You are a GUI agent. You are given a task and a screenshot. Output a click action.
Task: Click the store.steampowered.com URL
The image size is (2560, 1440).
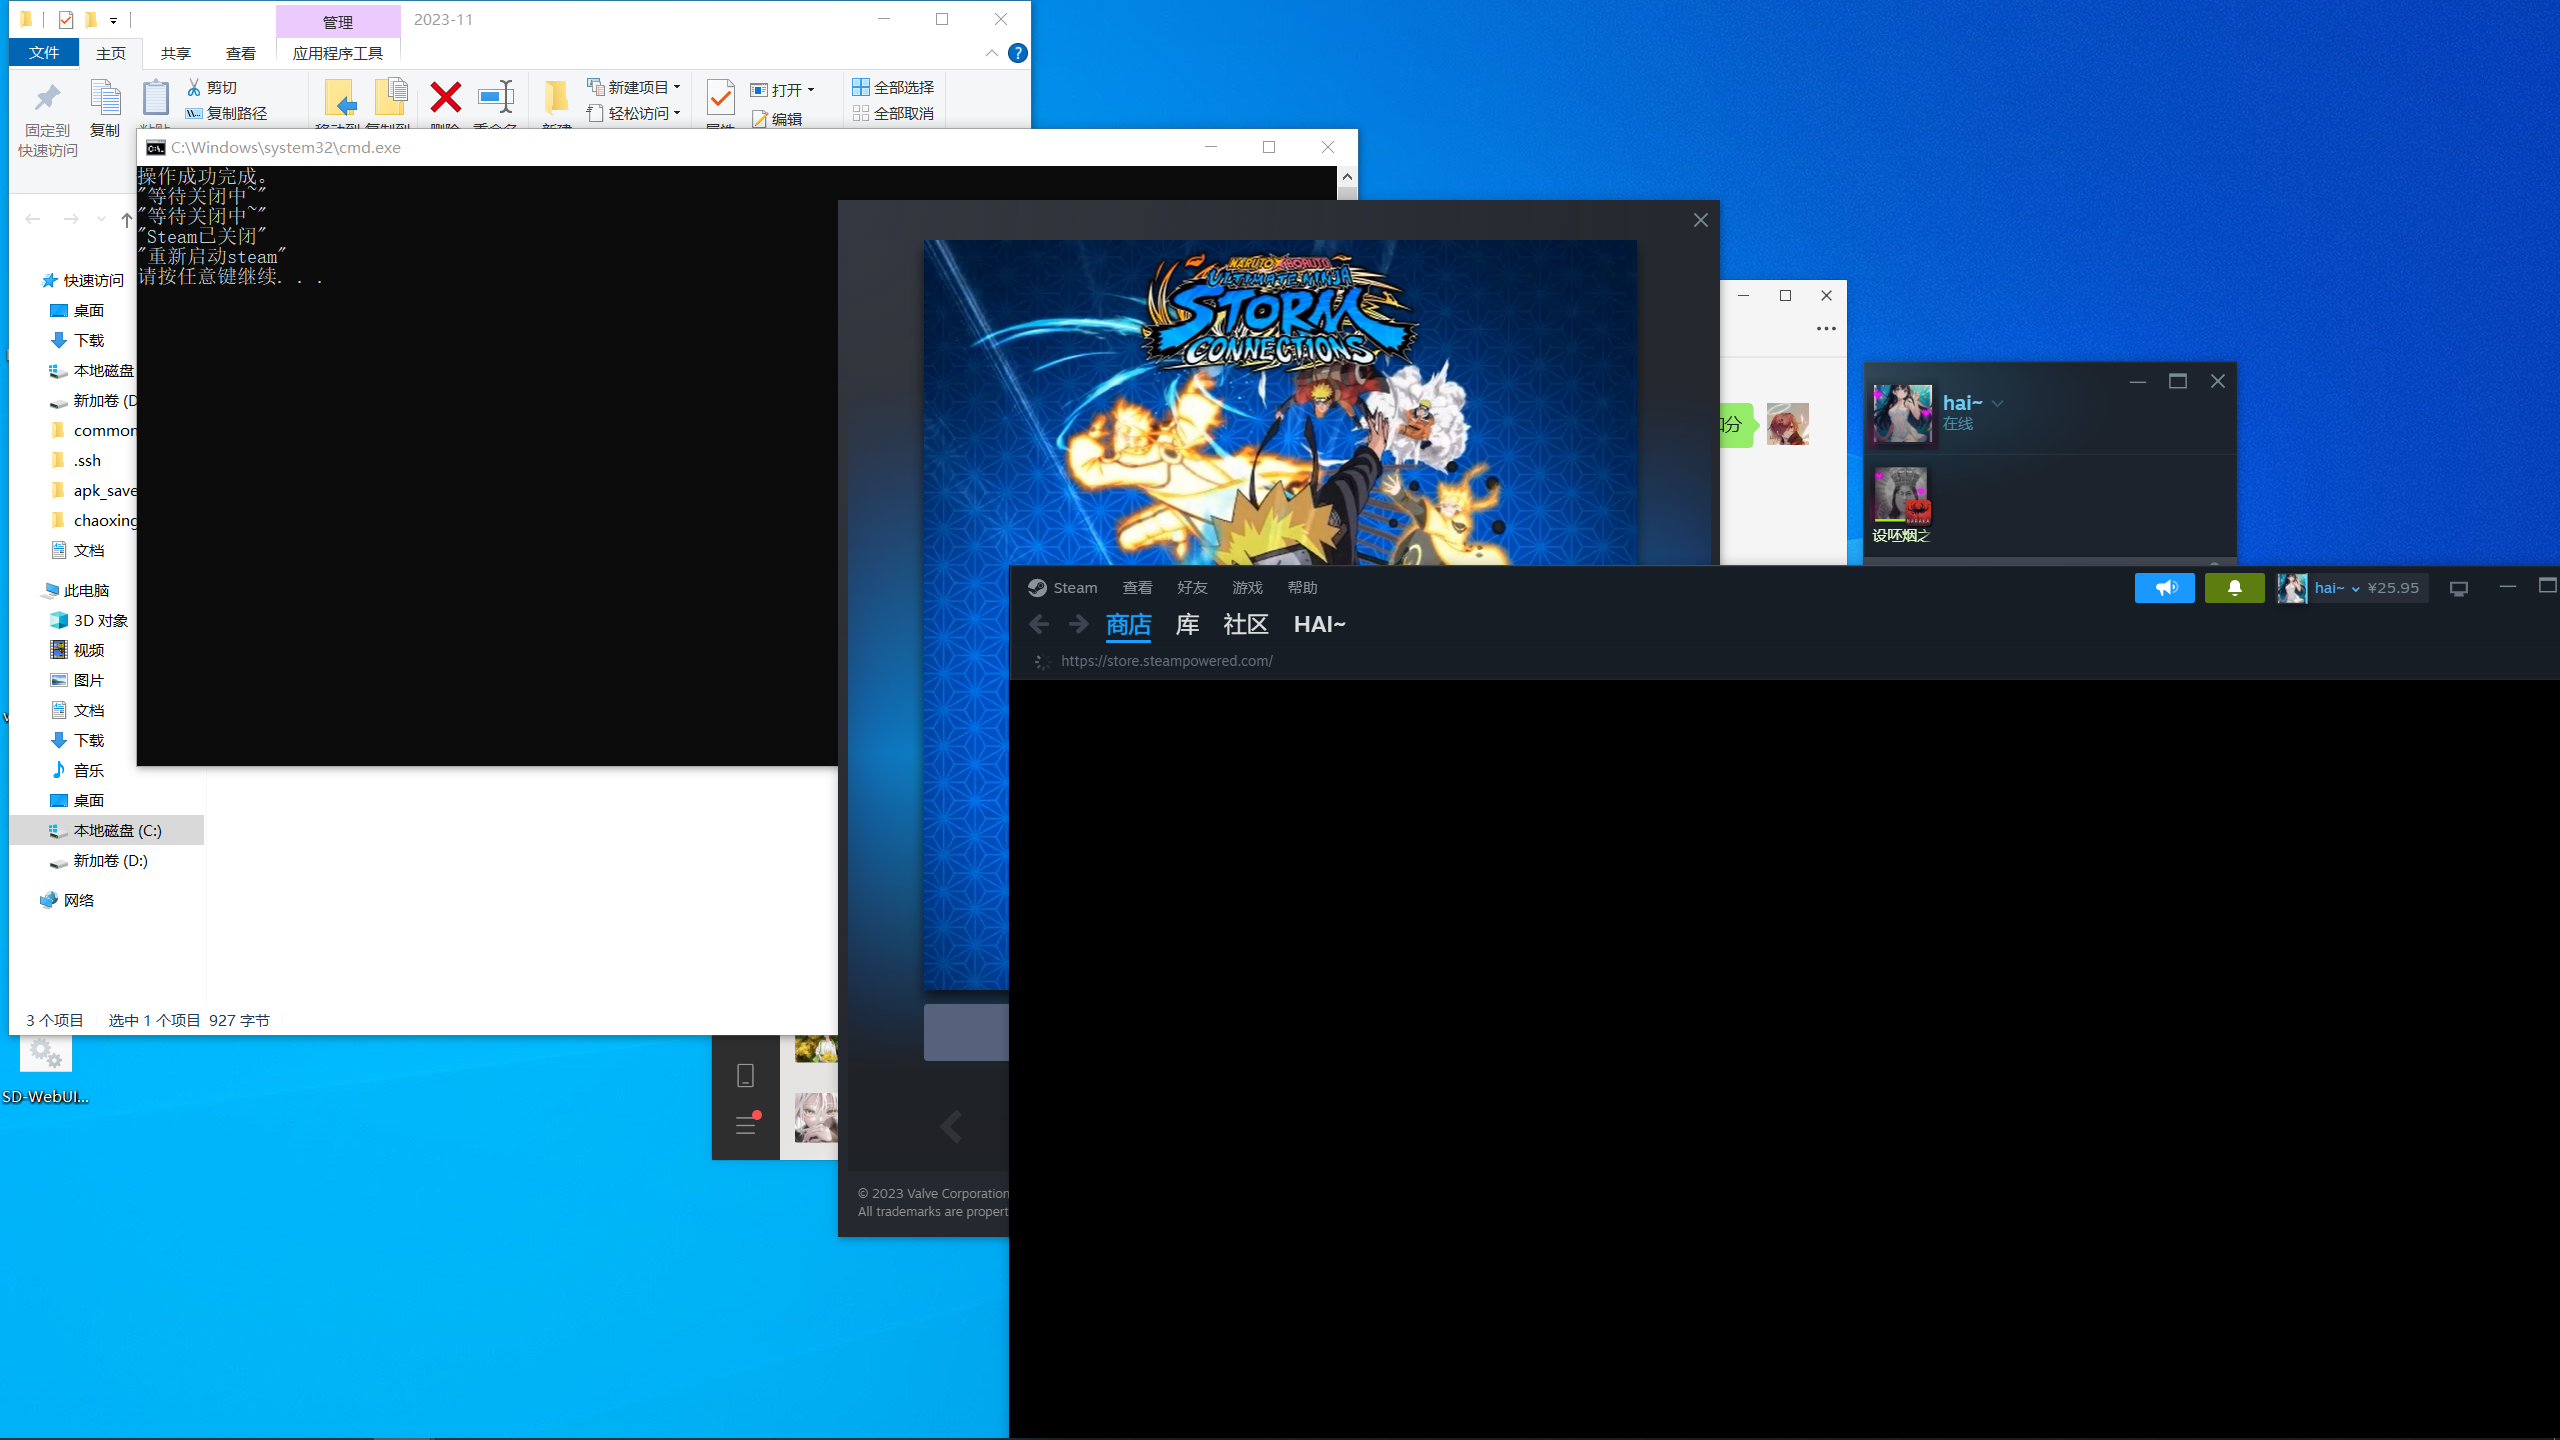1166,661
